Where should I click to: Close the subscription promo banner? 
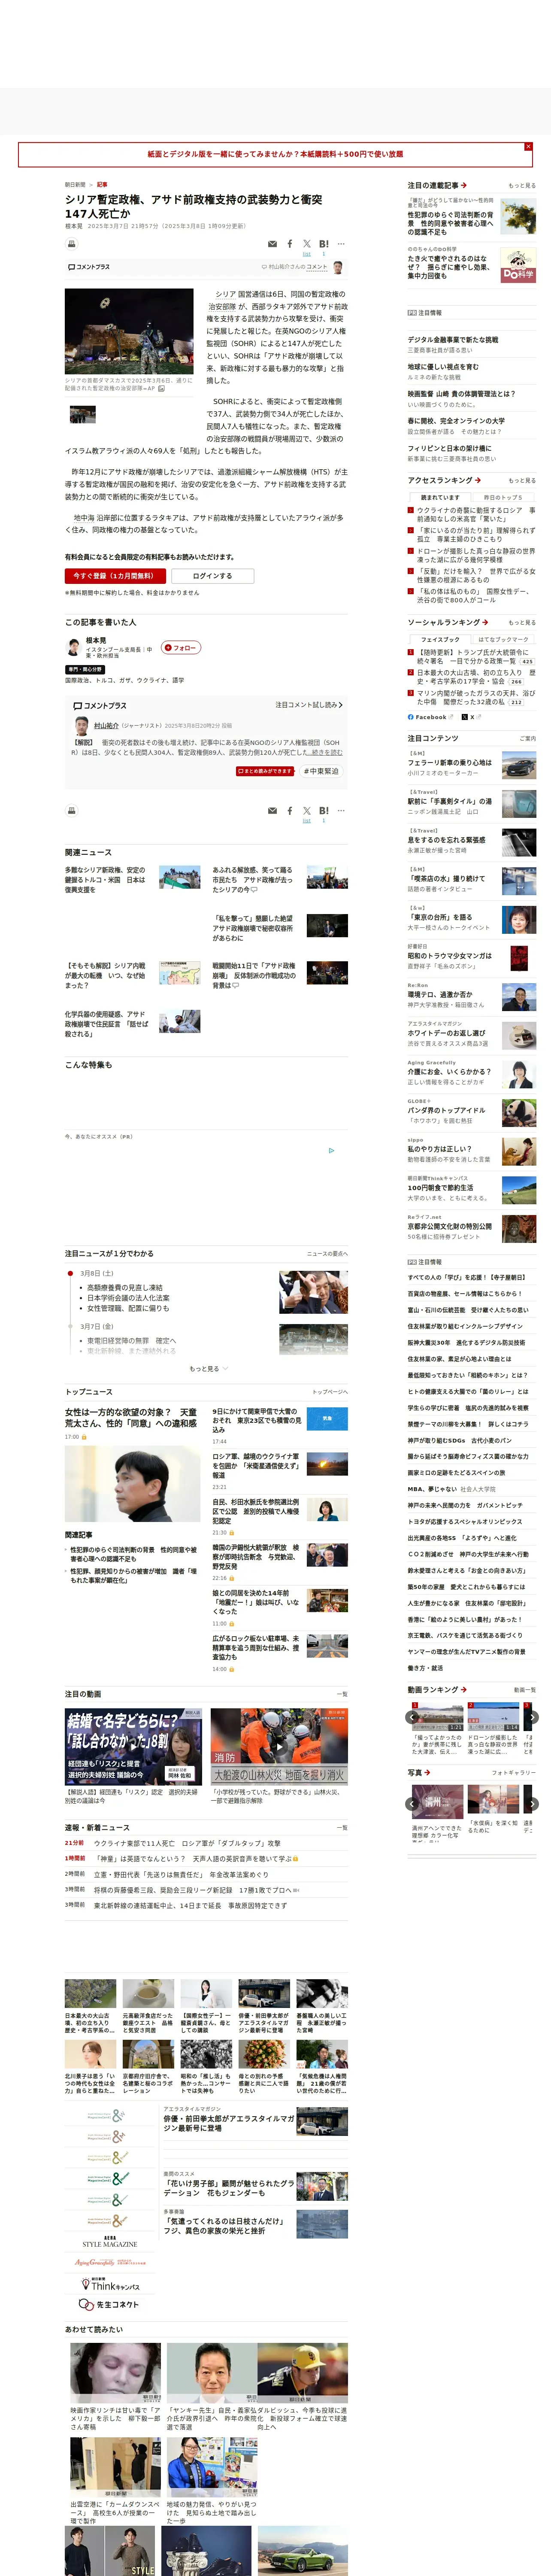click(528, 147)
